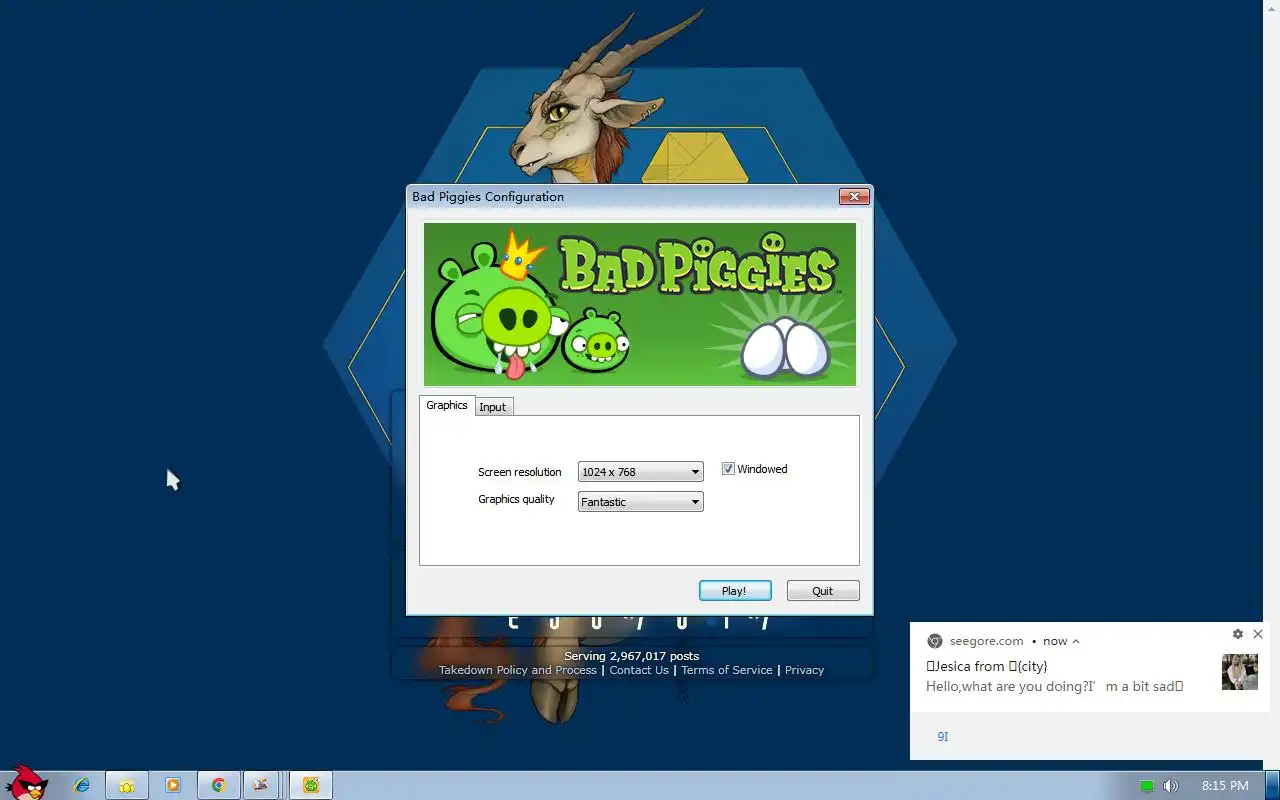Switch to Chrome in the taskbar
1280x800 pixels.
point(218,785)
